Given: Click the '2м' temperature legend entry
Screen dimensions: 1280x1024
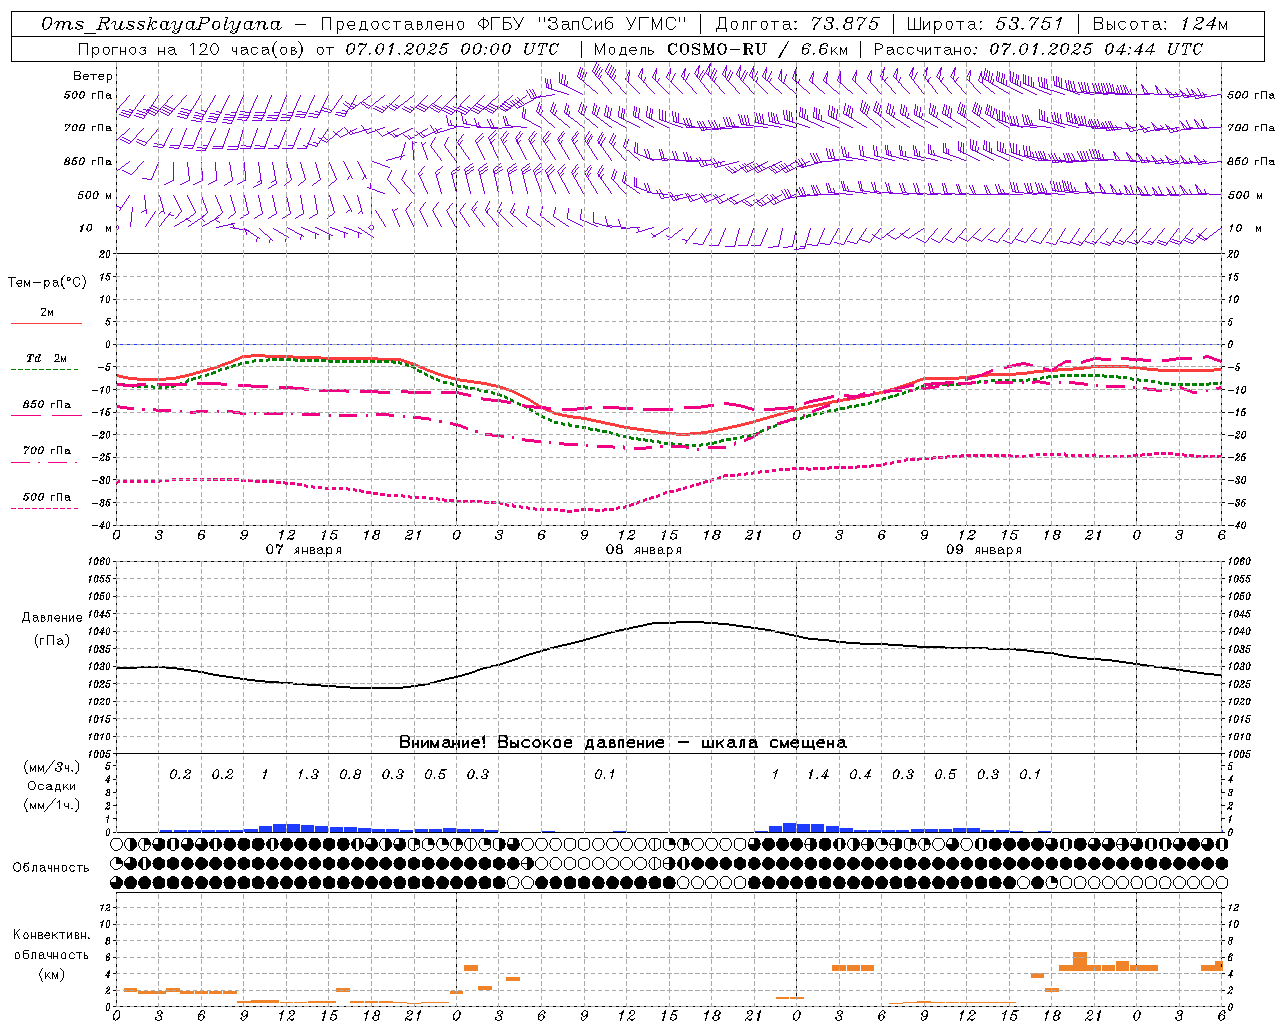Looking at the screenshot, I should pyautogui.click(x=47, y=313).
